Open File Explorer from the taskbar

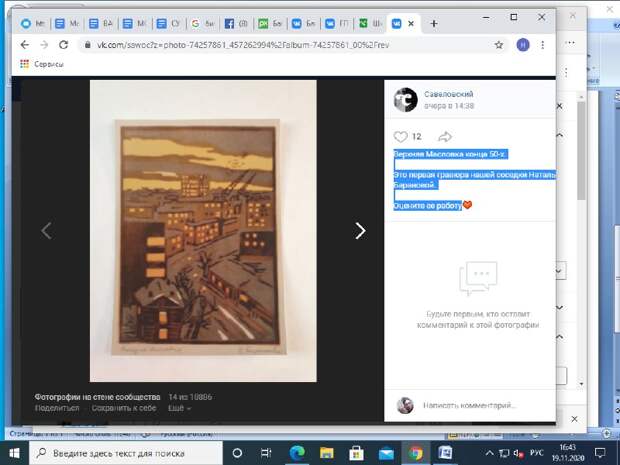click(x=327, y=453)
